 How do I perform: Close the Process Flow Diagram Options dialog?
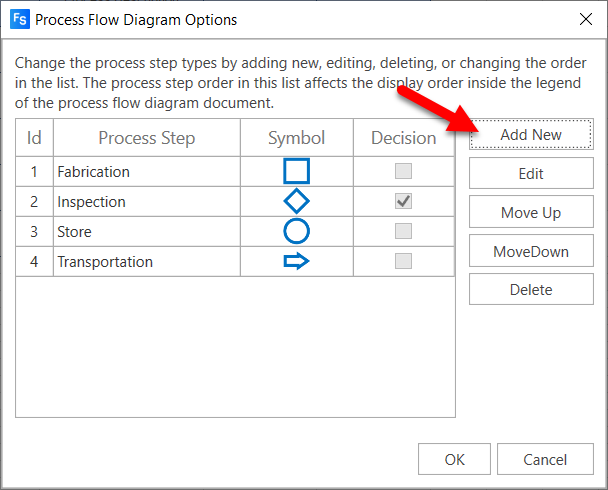point(585,19)
